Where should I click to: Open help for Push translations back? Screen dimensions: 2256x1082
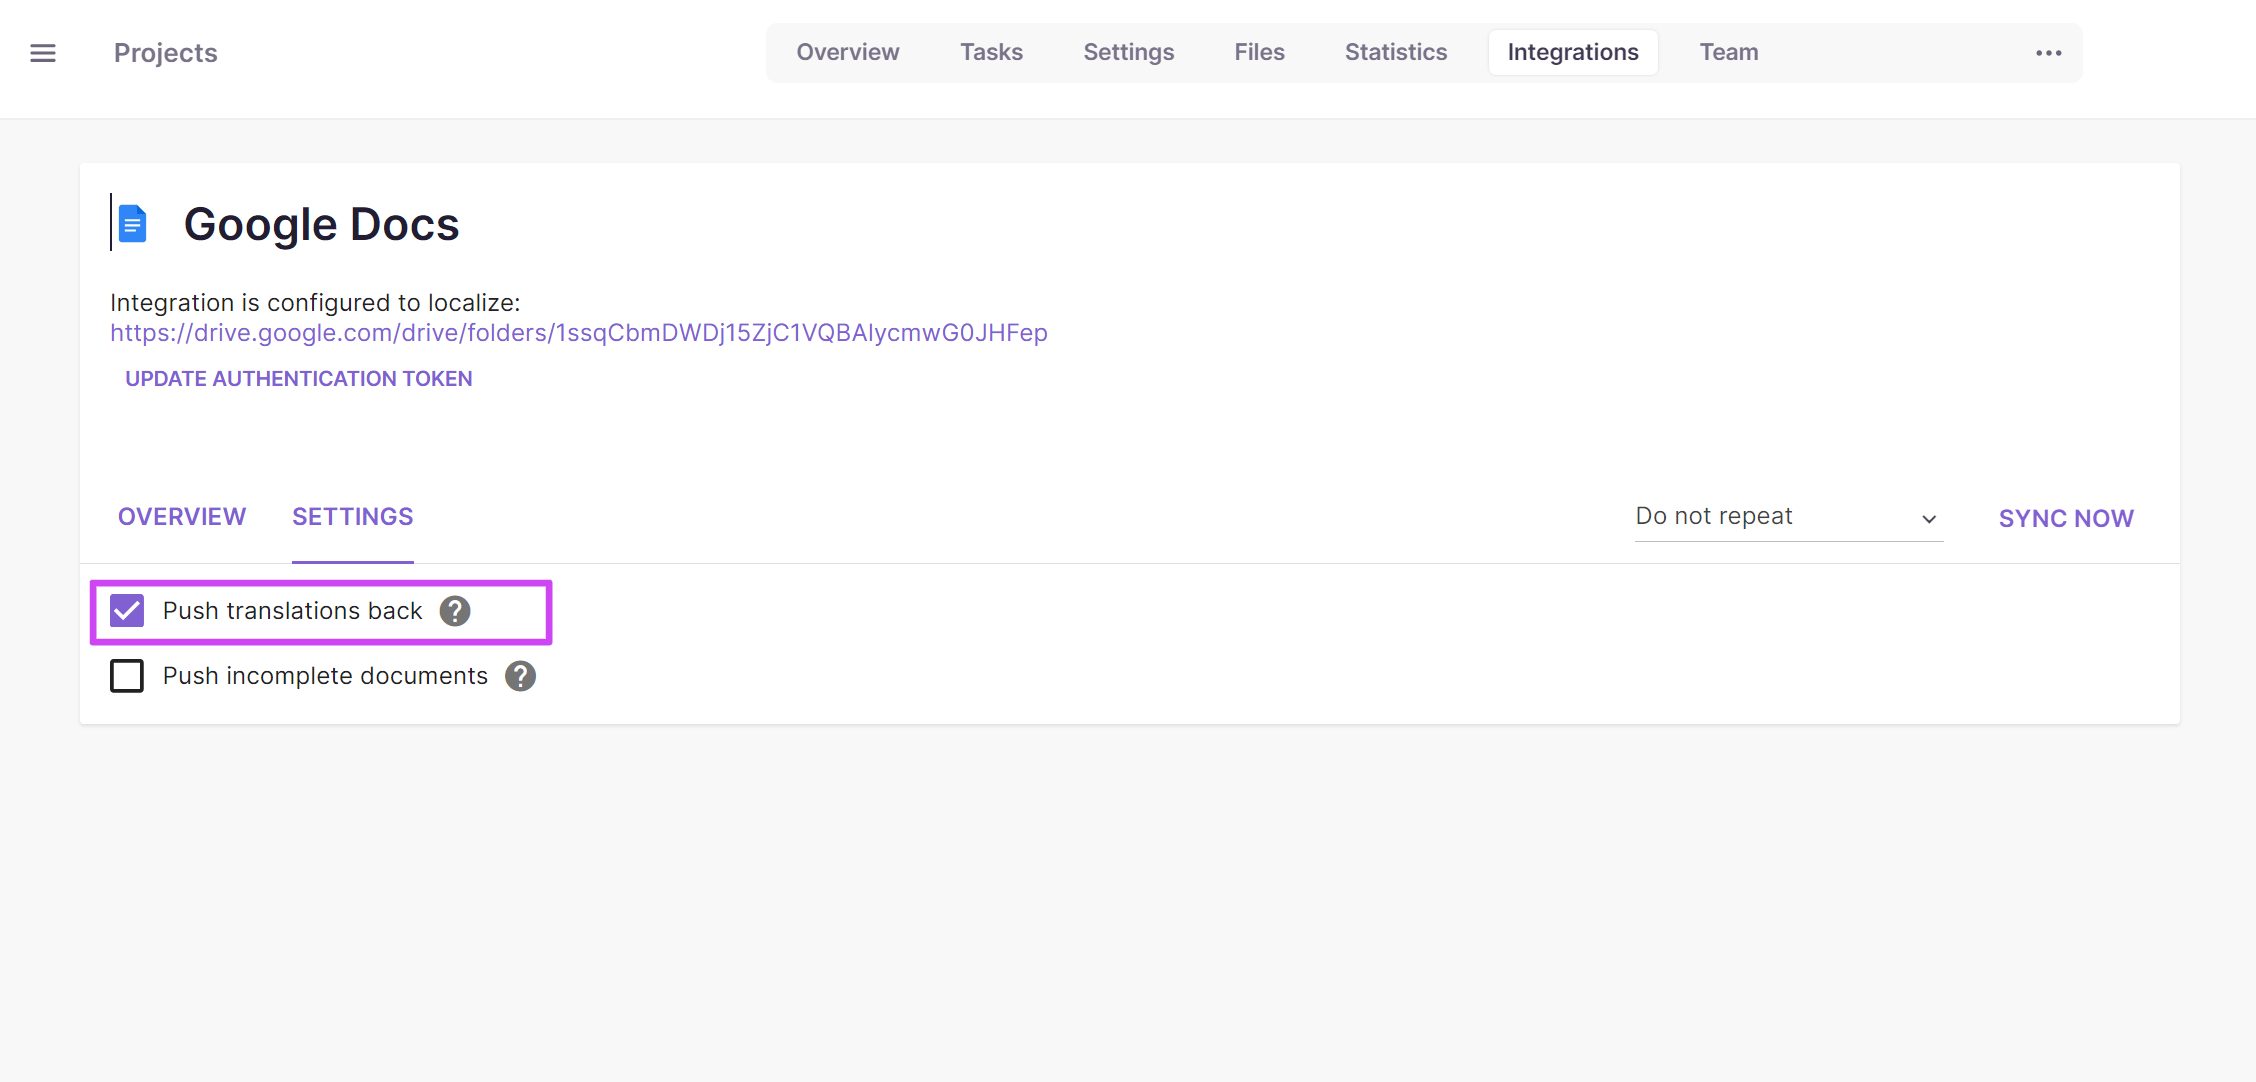tap(455, 611)
